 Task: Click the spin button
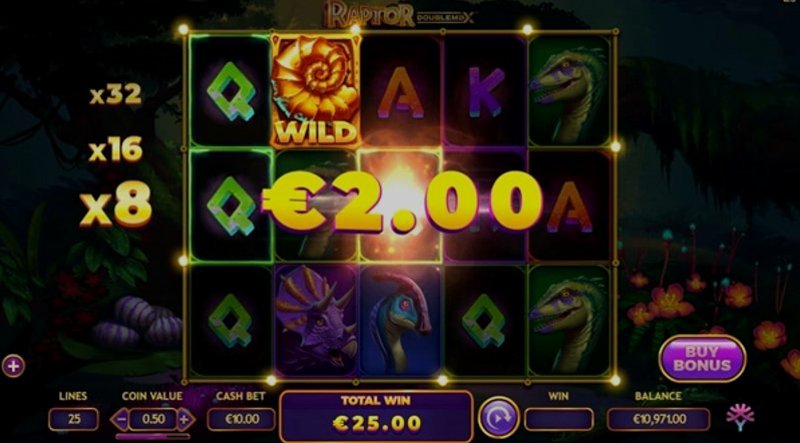(498, 418)
